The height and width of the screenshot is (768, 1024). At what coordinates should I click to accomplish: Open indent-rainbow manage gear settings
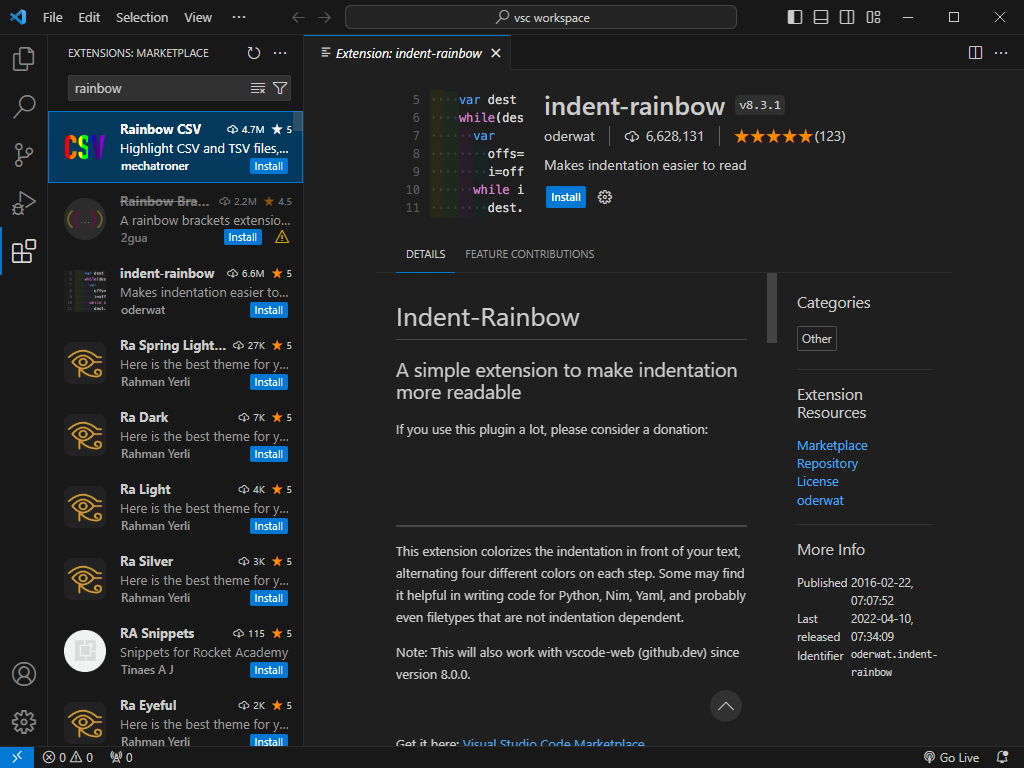(x=605, y=197)
